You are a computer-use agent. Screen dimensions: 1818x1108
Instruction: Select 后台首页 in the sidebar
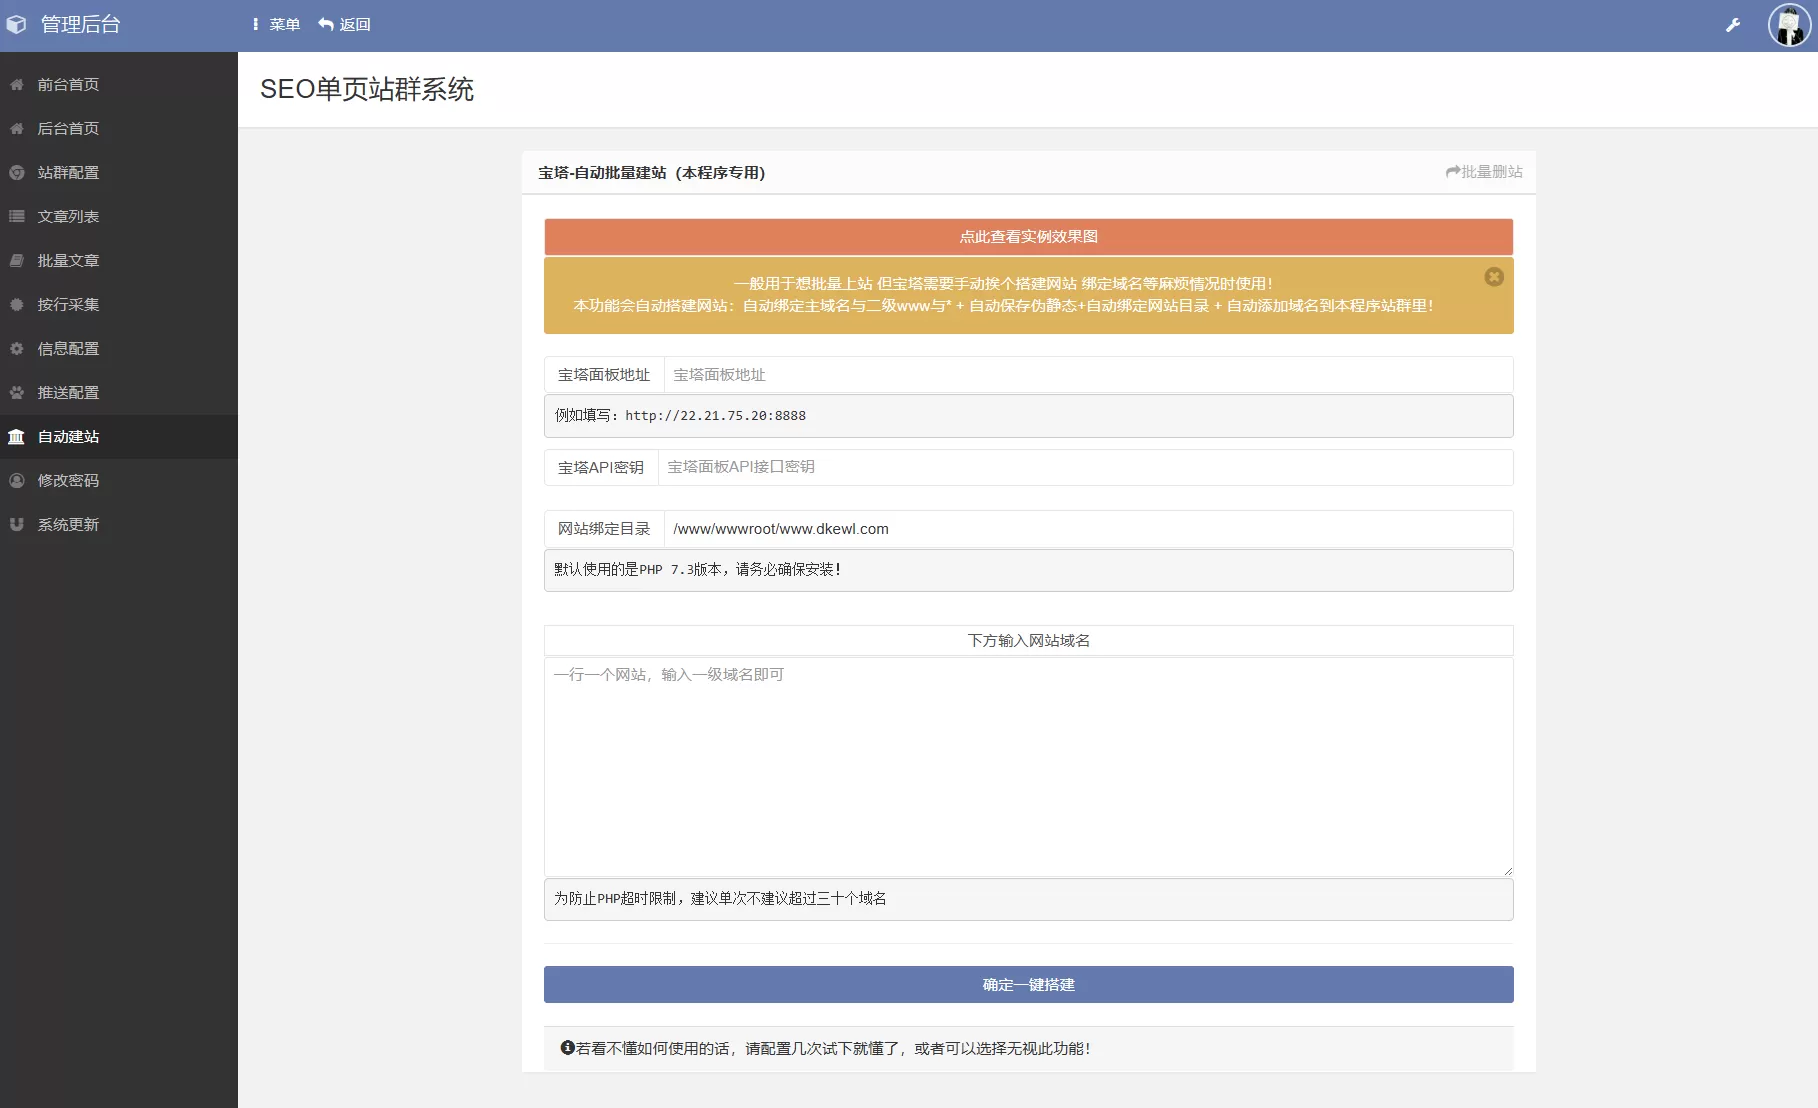coord(66,128)
